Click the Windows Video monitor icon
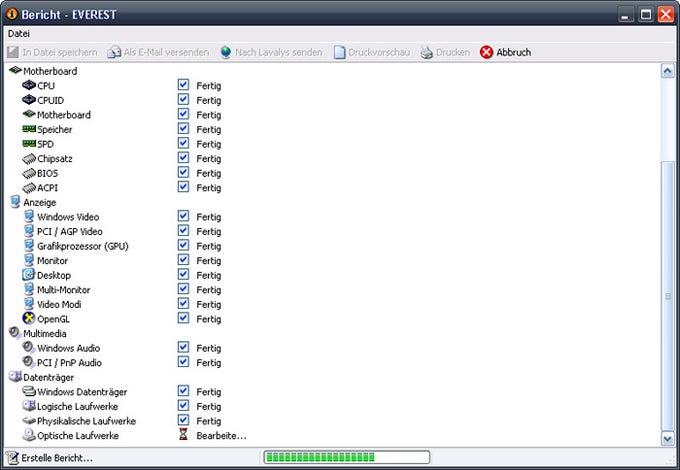680x470 pixels. point(29,216)
